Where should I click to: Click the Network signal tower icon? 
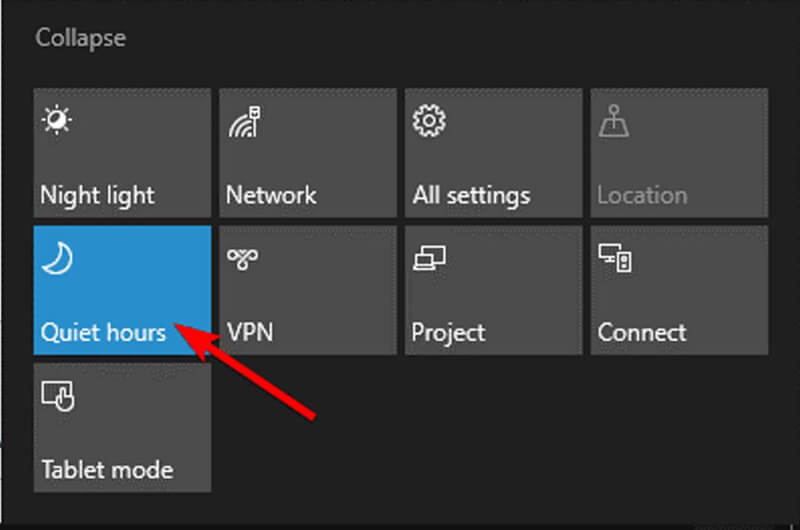pos(244,121)
